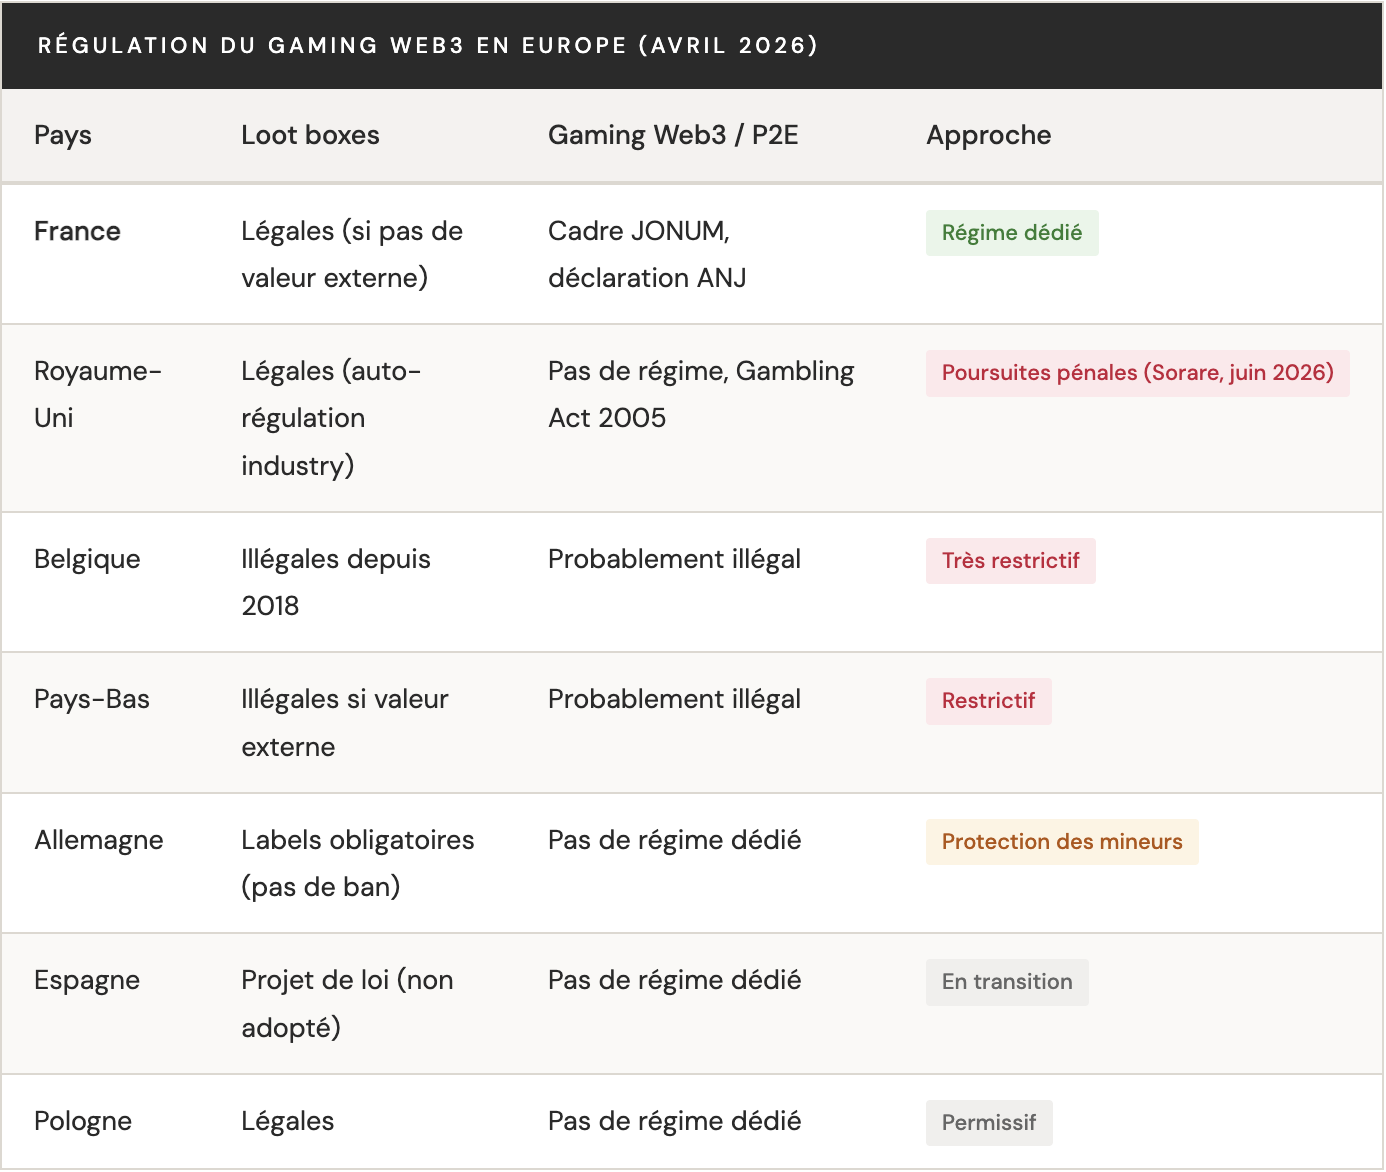Click the 'Régime dédié' green badge
Image resolution: width=1386 pixels, height=1172 pixels.
tap(1011, 233)
